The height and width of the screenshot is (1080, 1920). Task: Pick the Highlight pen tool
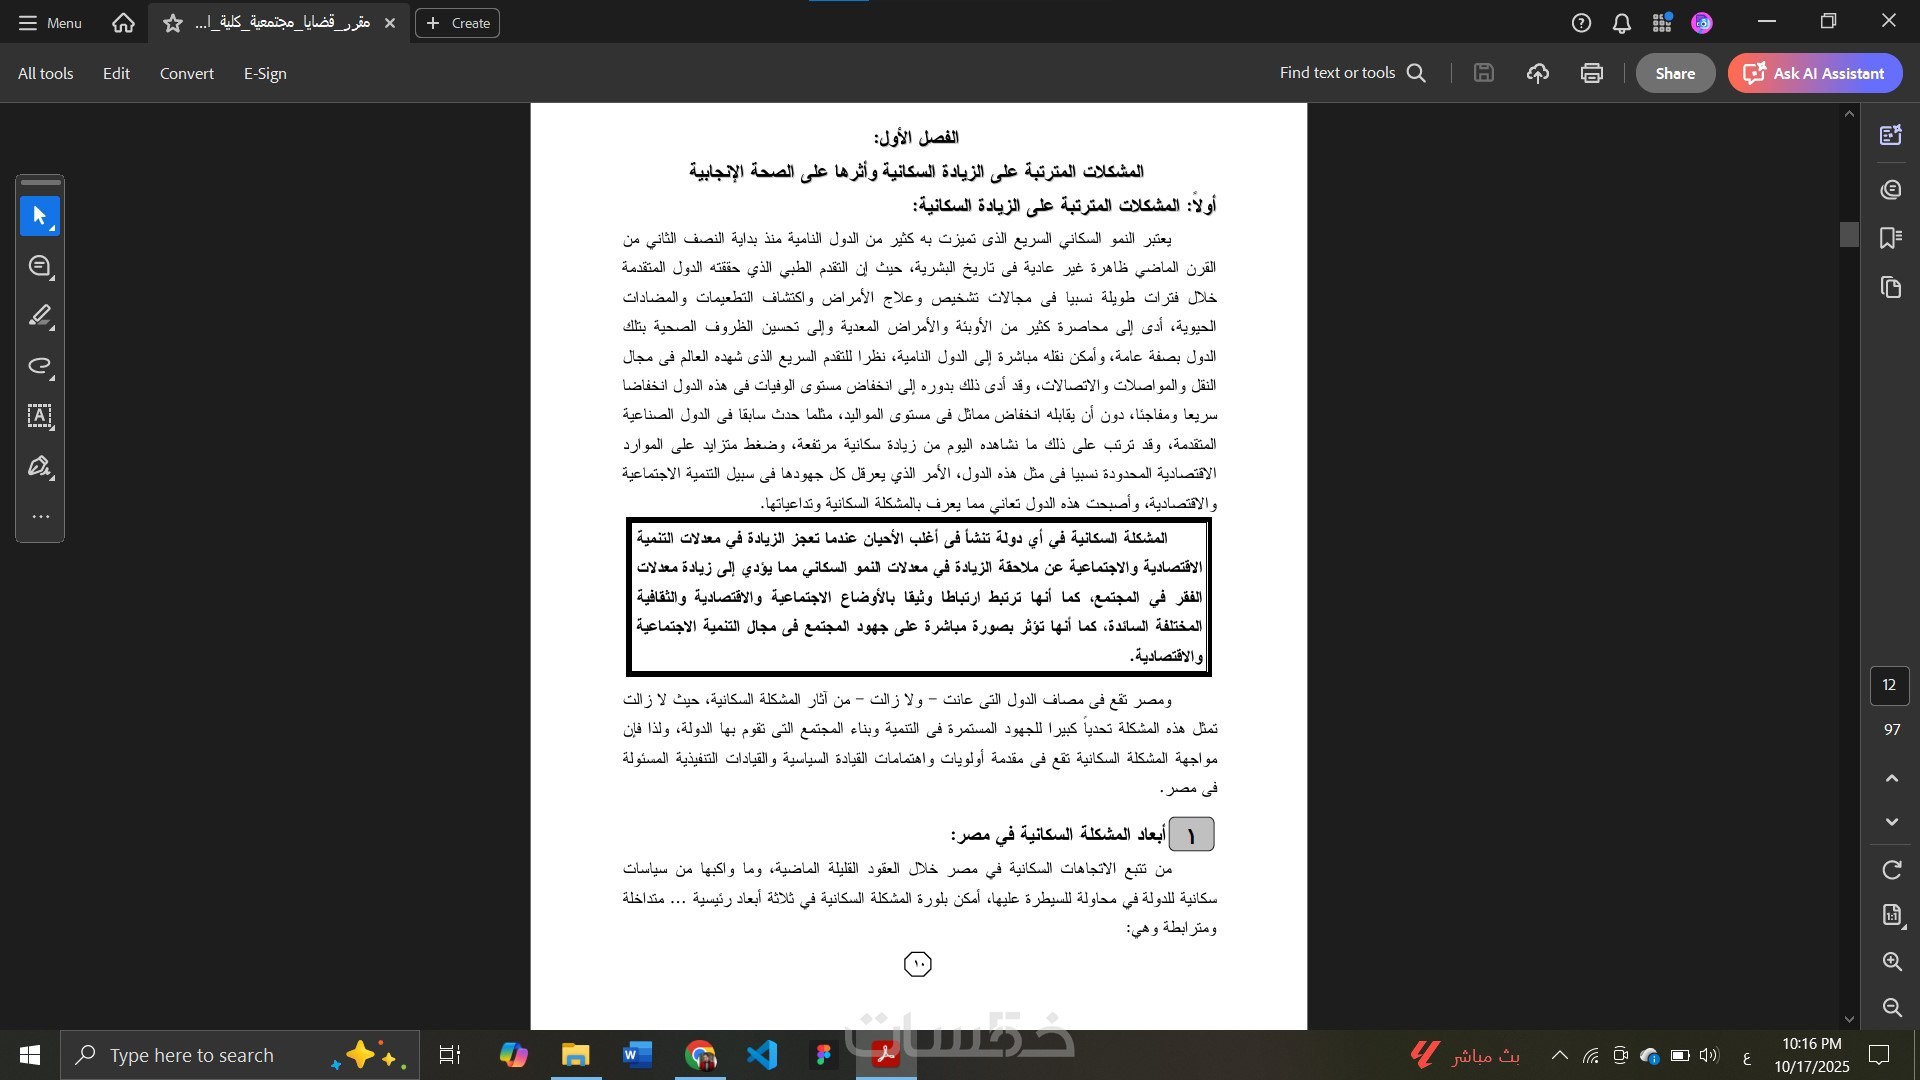coord(40,316)
